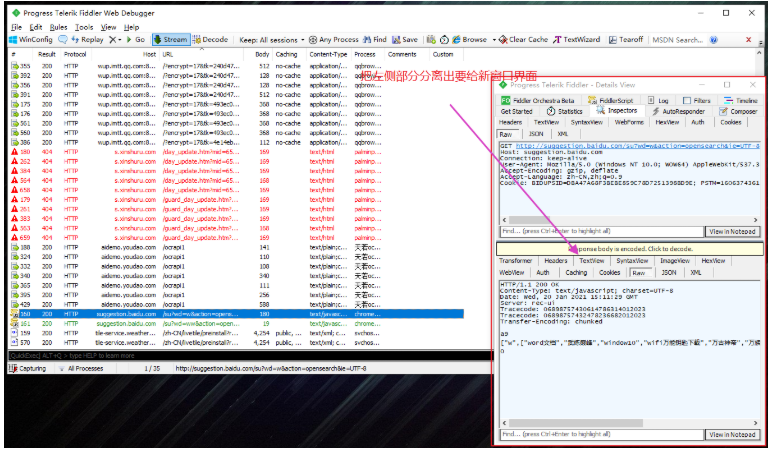Switch to the AutoResponder tab
The width and height of the screenshot is (769, 449).
pyautogui.click(x=679, y=112)
